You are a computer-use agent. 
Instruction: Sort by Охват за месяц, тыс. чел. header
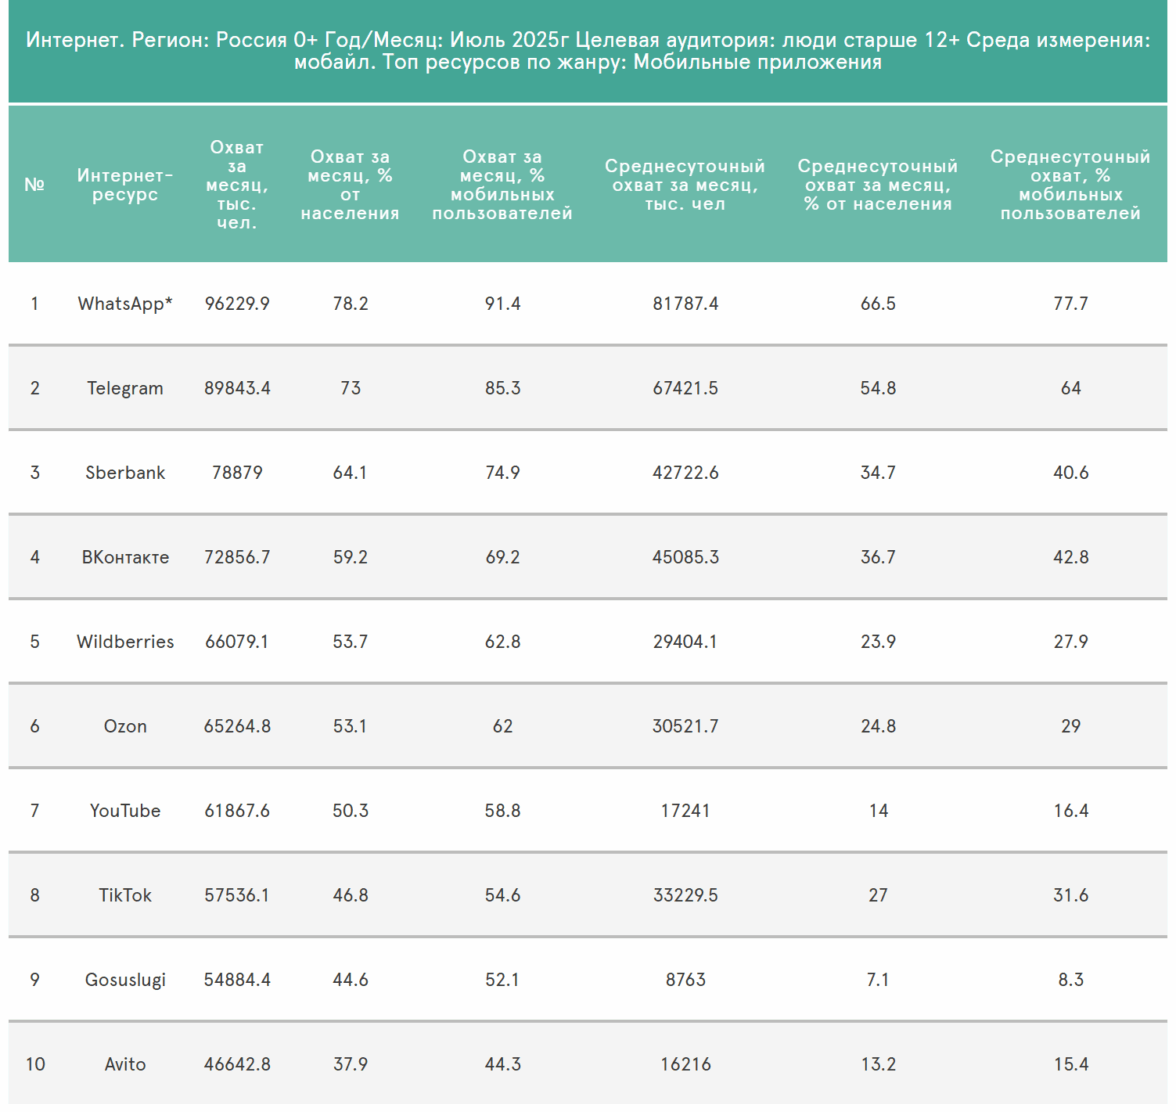coord(237,185)
